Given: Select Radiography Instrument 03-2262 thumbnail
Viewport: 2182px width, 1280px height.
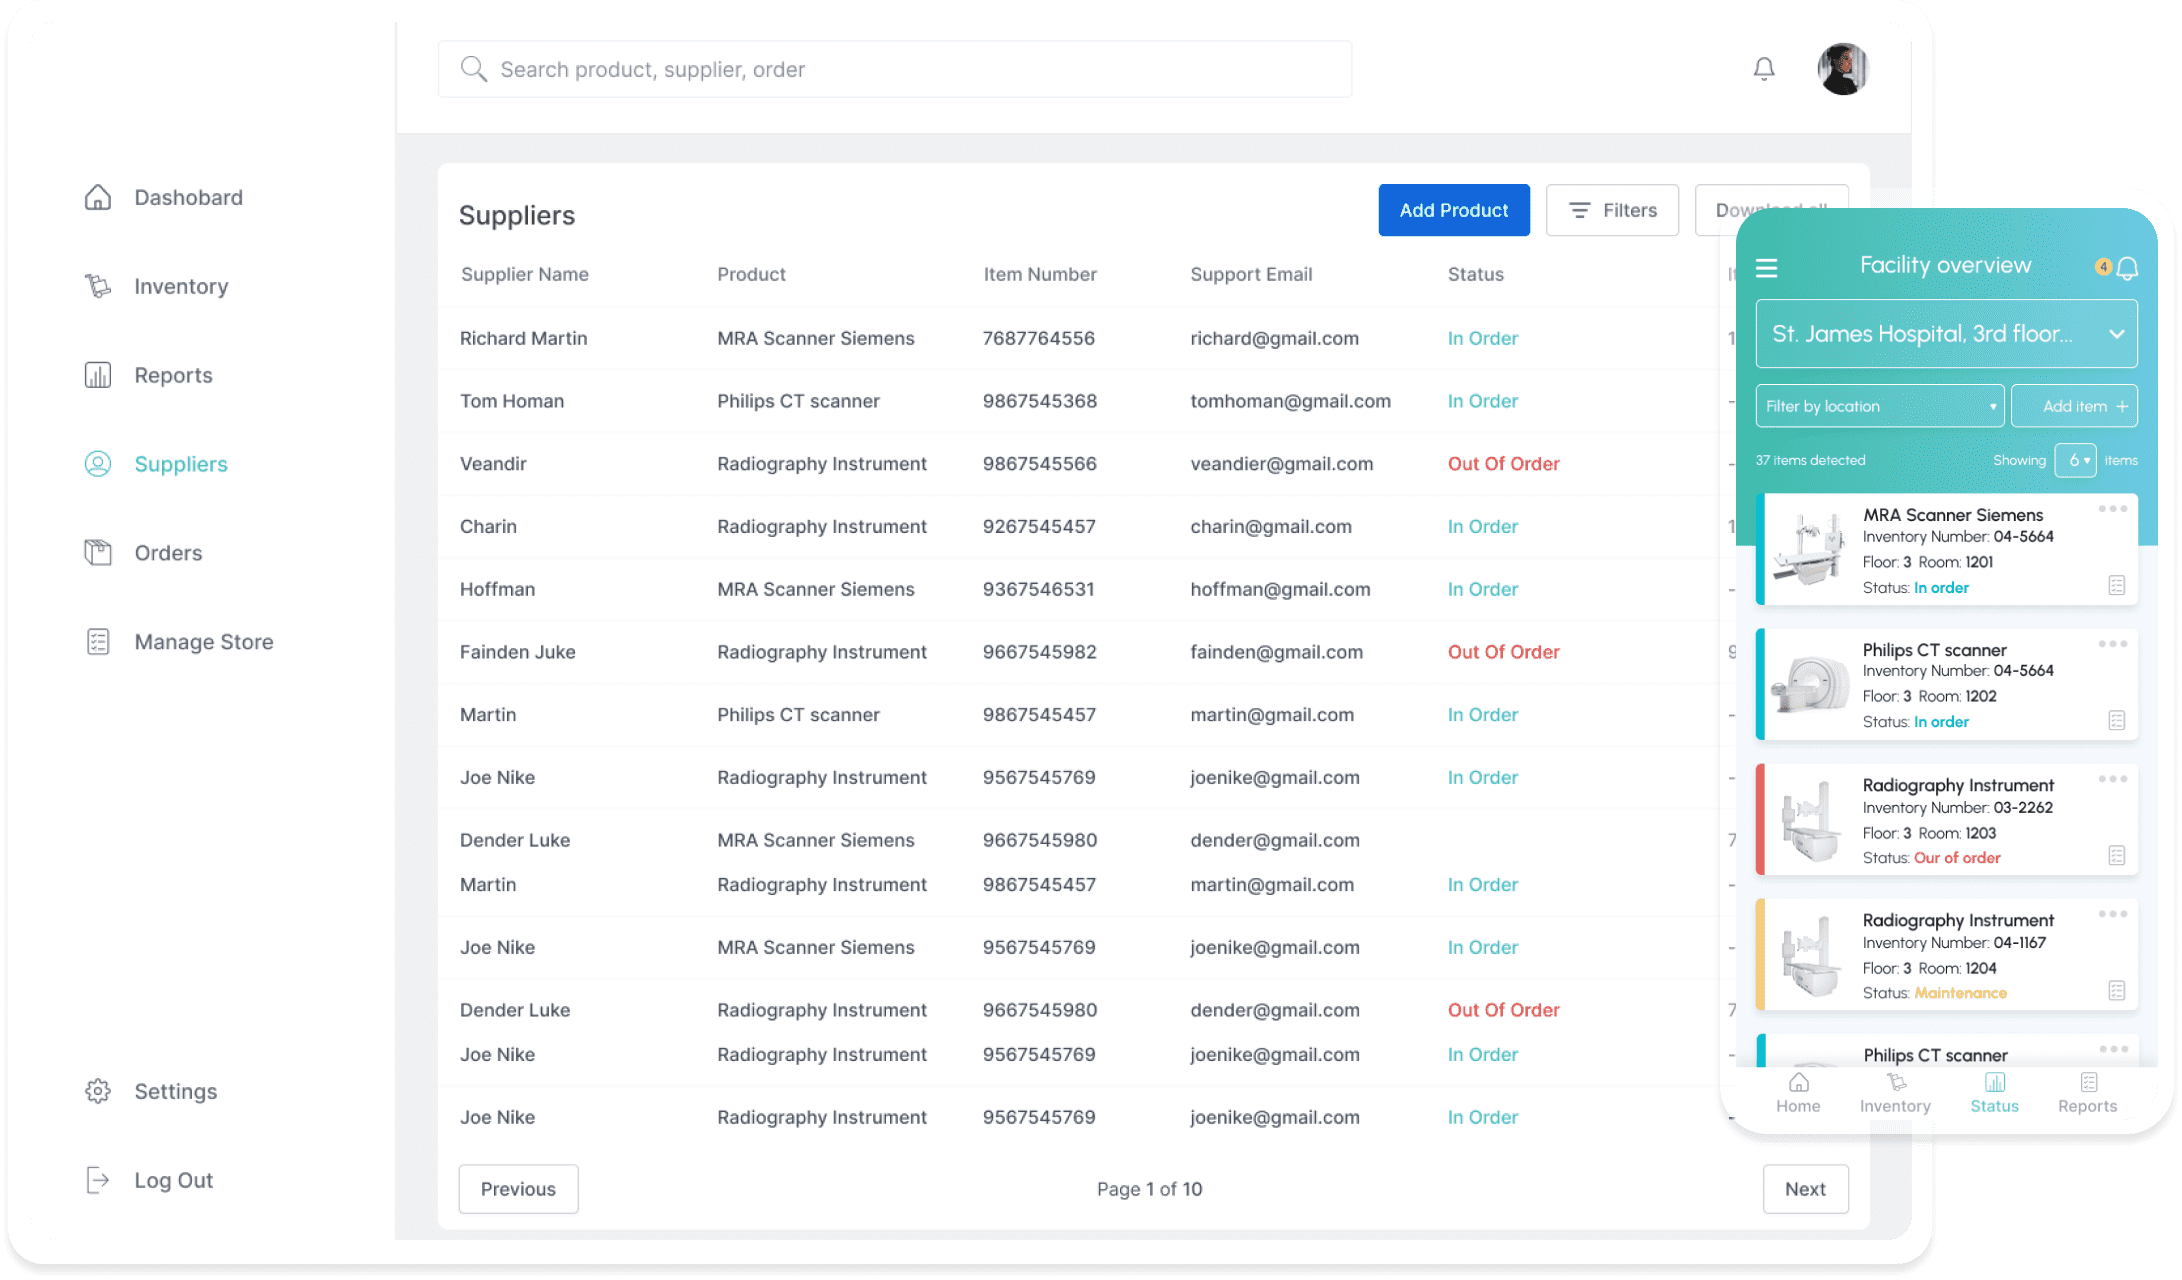Looking at the screenshot, I should point(1809,820).
